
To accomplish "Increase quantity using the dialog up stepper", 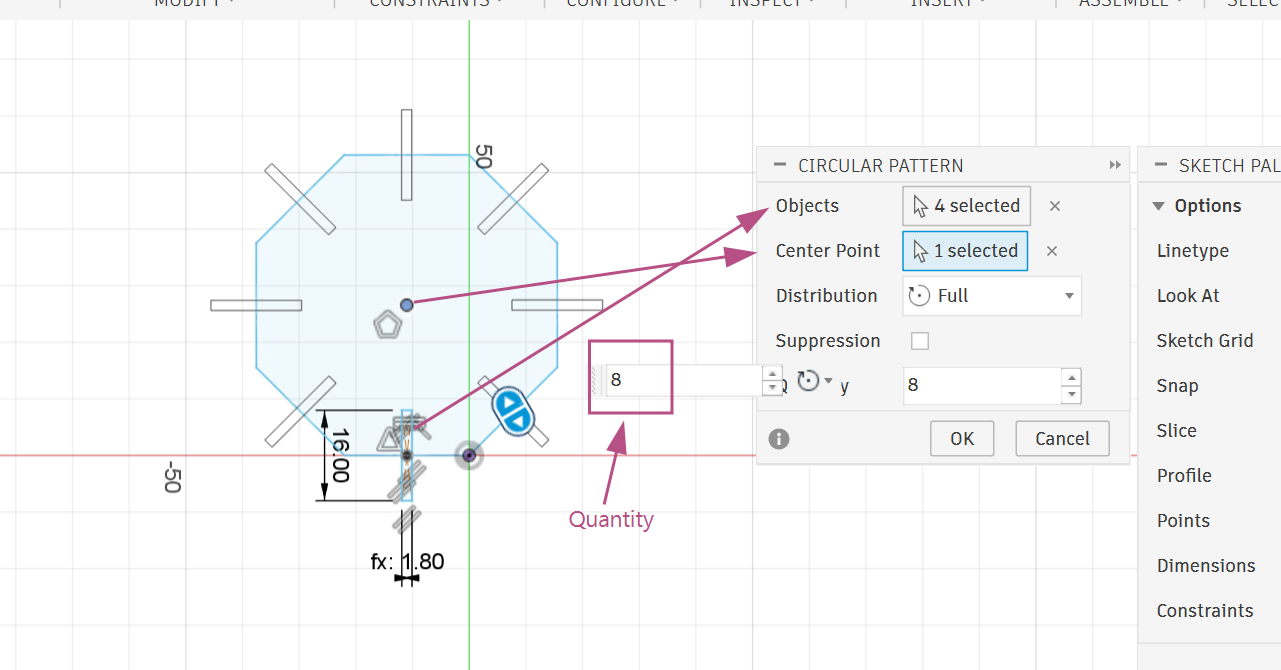I will pyautogui.click(x=1072, y=377).
